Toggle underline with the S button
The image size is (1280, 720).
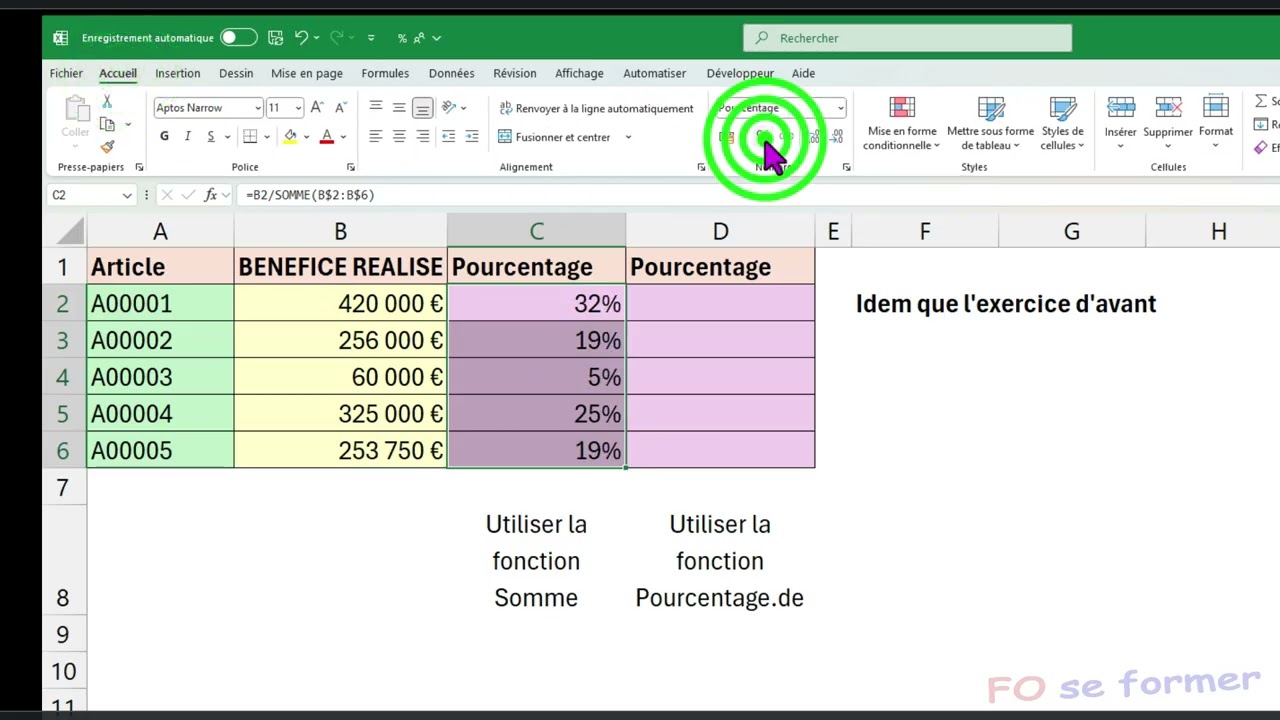(210, 137)
